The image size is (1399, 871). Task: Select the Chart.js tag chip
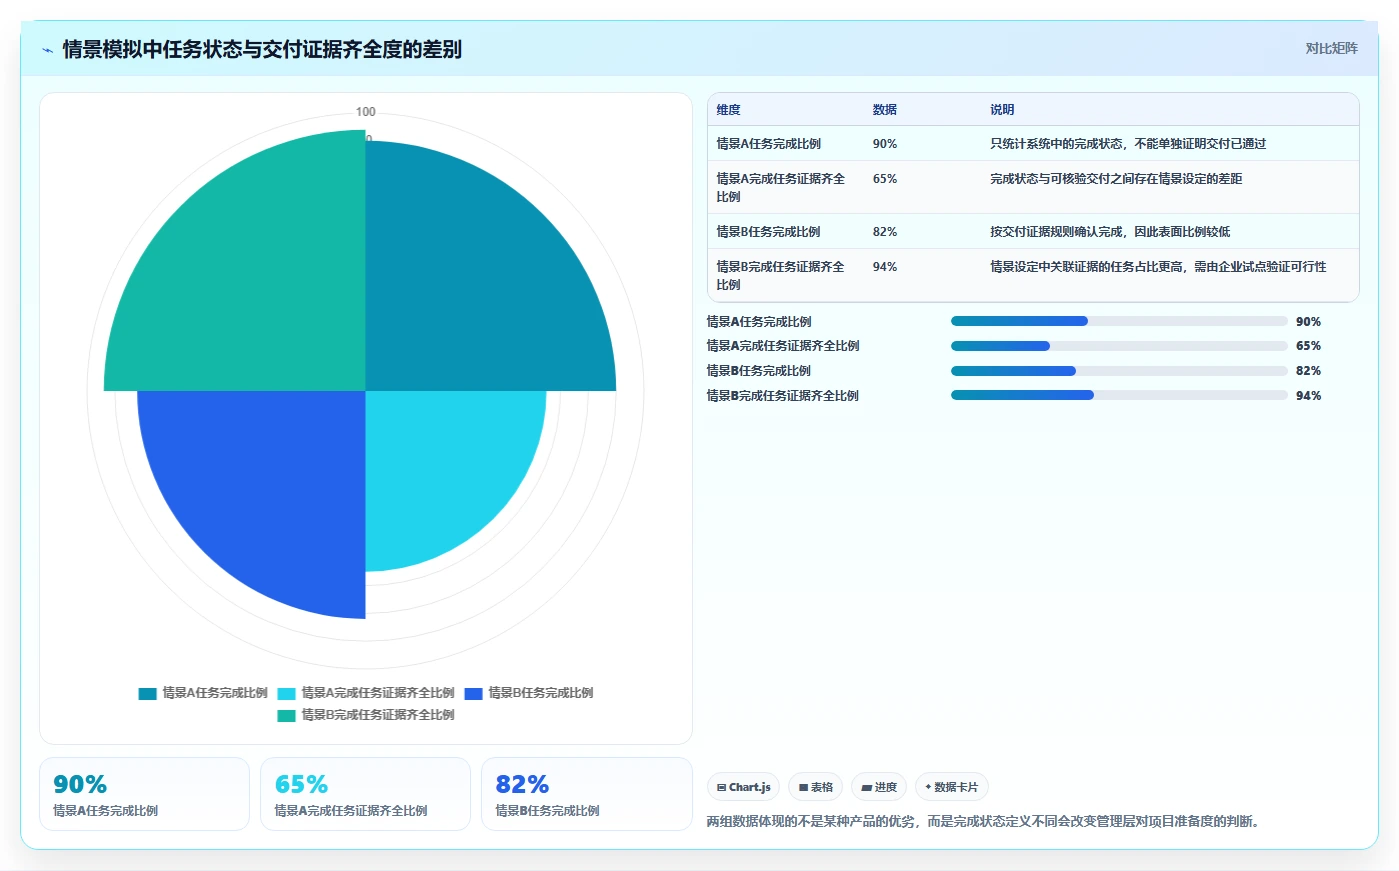pos(743,787)
